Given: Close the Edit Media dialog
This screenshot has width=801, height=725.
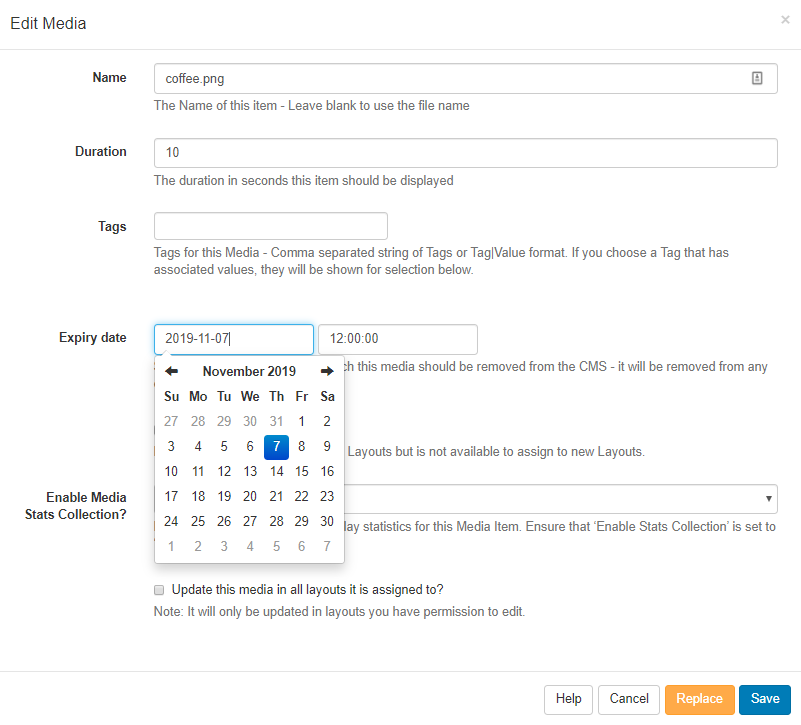Looking at the screenshot, I should click(x=785, y=20).
